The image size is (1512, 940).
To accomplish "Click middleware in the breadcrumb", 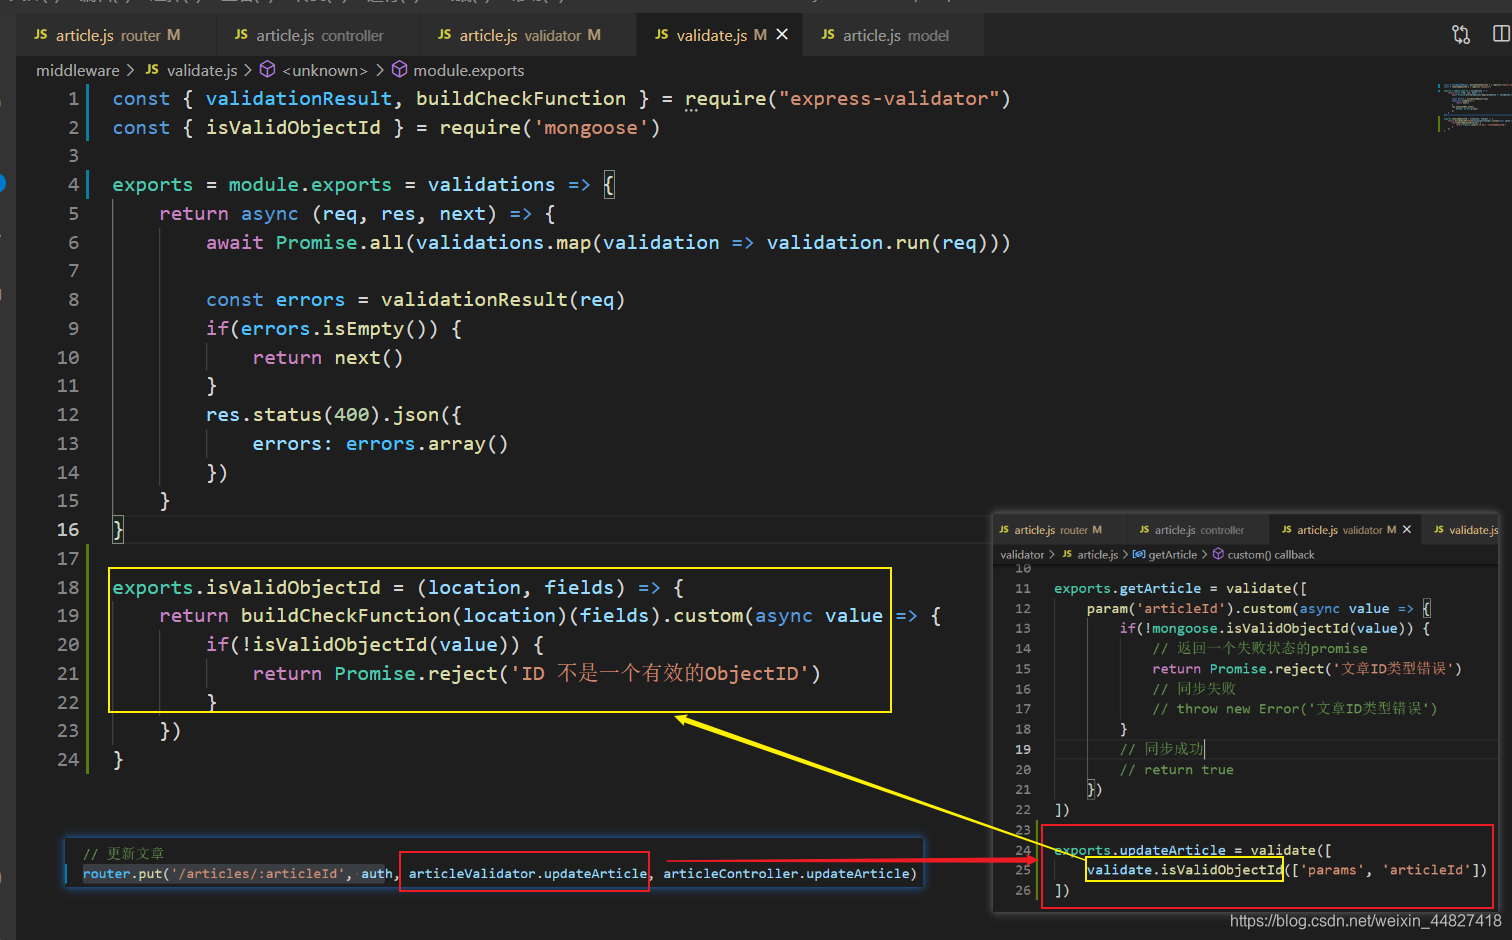I will point(78,70).
